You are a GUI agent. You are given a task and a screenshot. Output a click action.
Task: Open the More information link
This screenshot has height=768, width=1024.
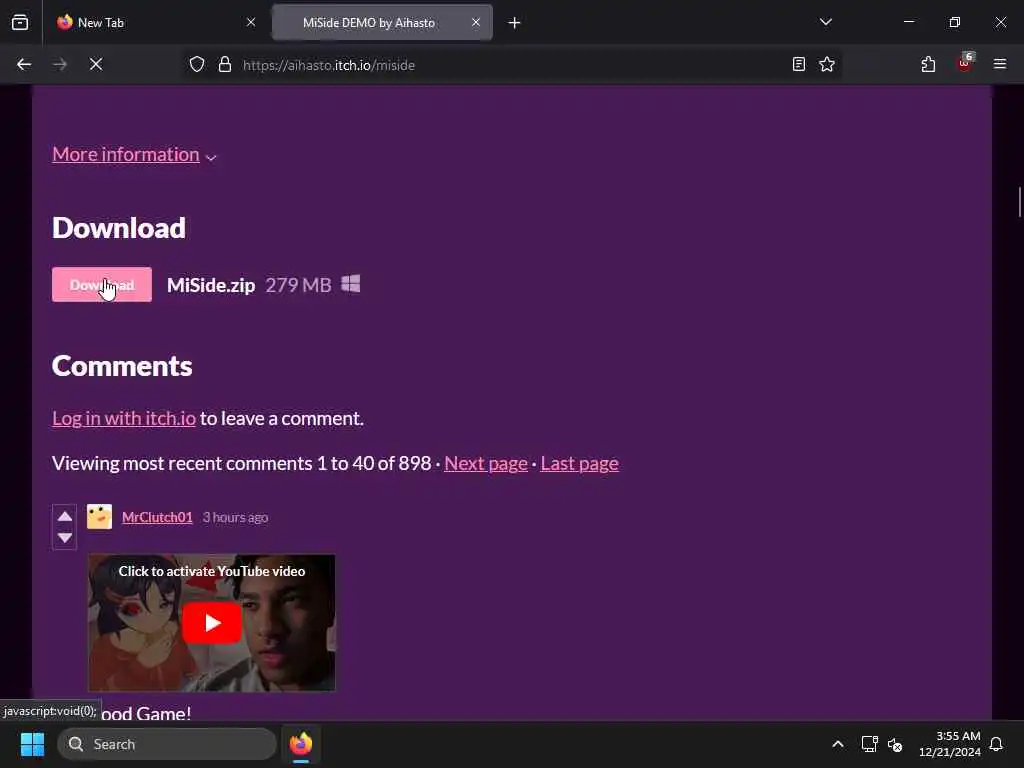tap(126, 154)
